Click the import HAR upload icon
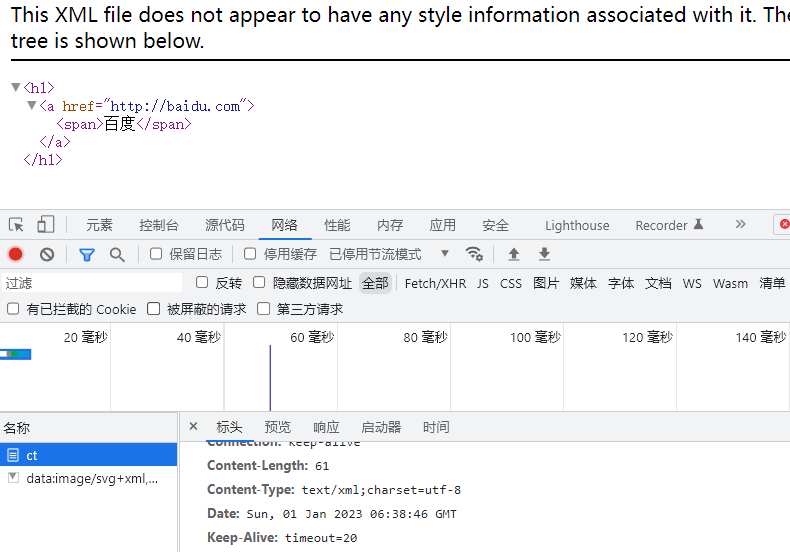This screenshot has height=552, width=790. coord(514,254)
